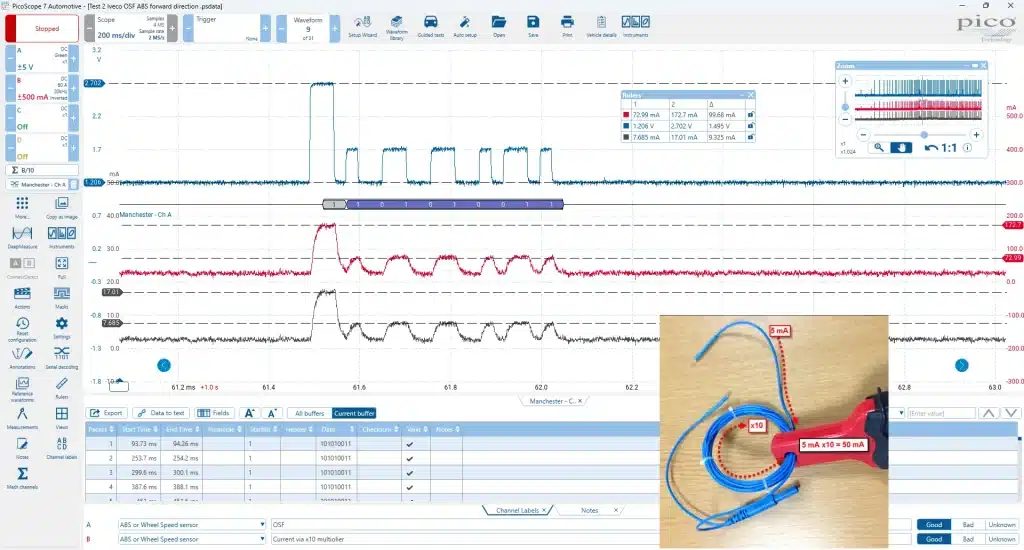Click Copy as image tool
Viewport: 1024px width, 550px height.
(x=61, y=208)
